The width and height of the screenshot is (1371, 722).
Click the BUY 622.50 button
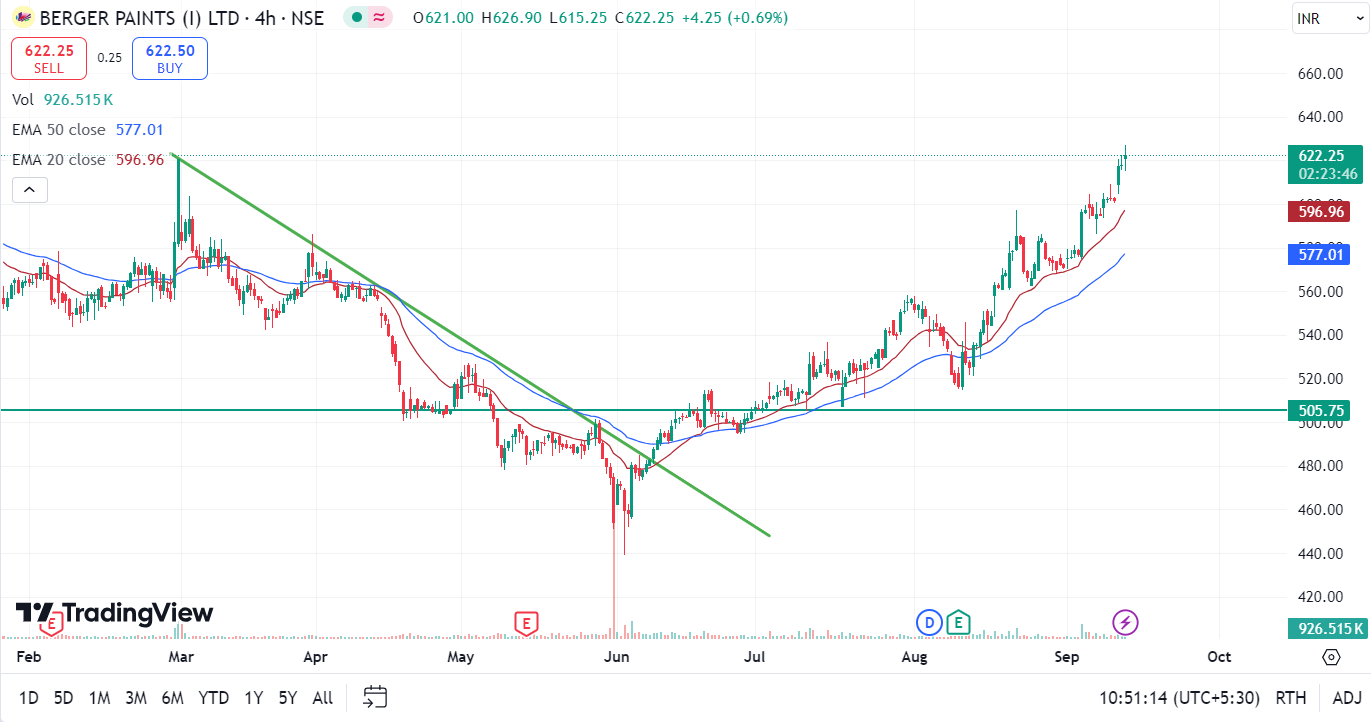pos(170,58)
